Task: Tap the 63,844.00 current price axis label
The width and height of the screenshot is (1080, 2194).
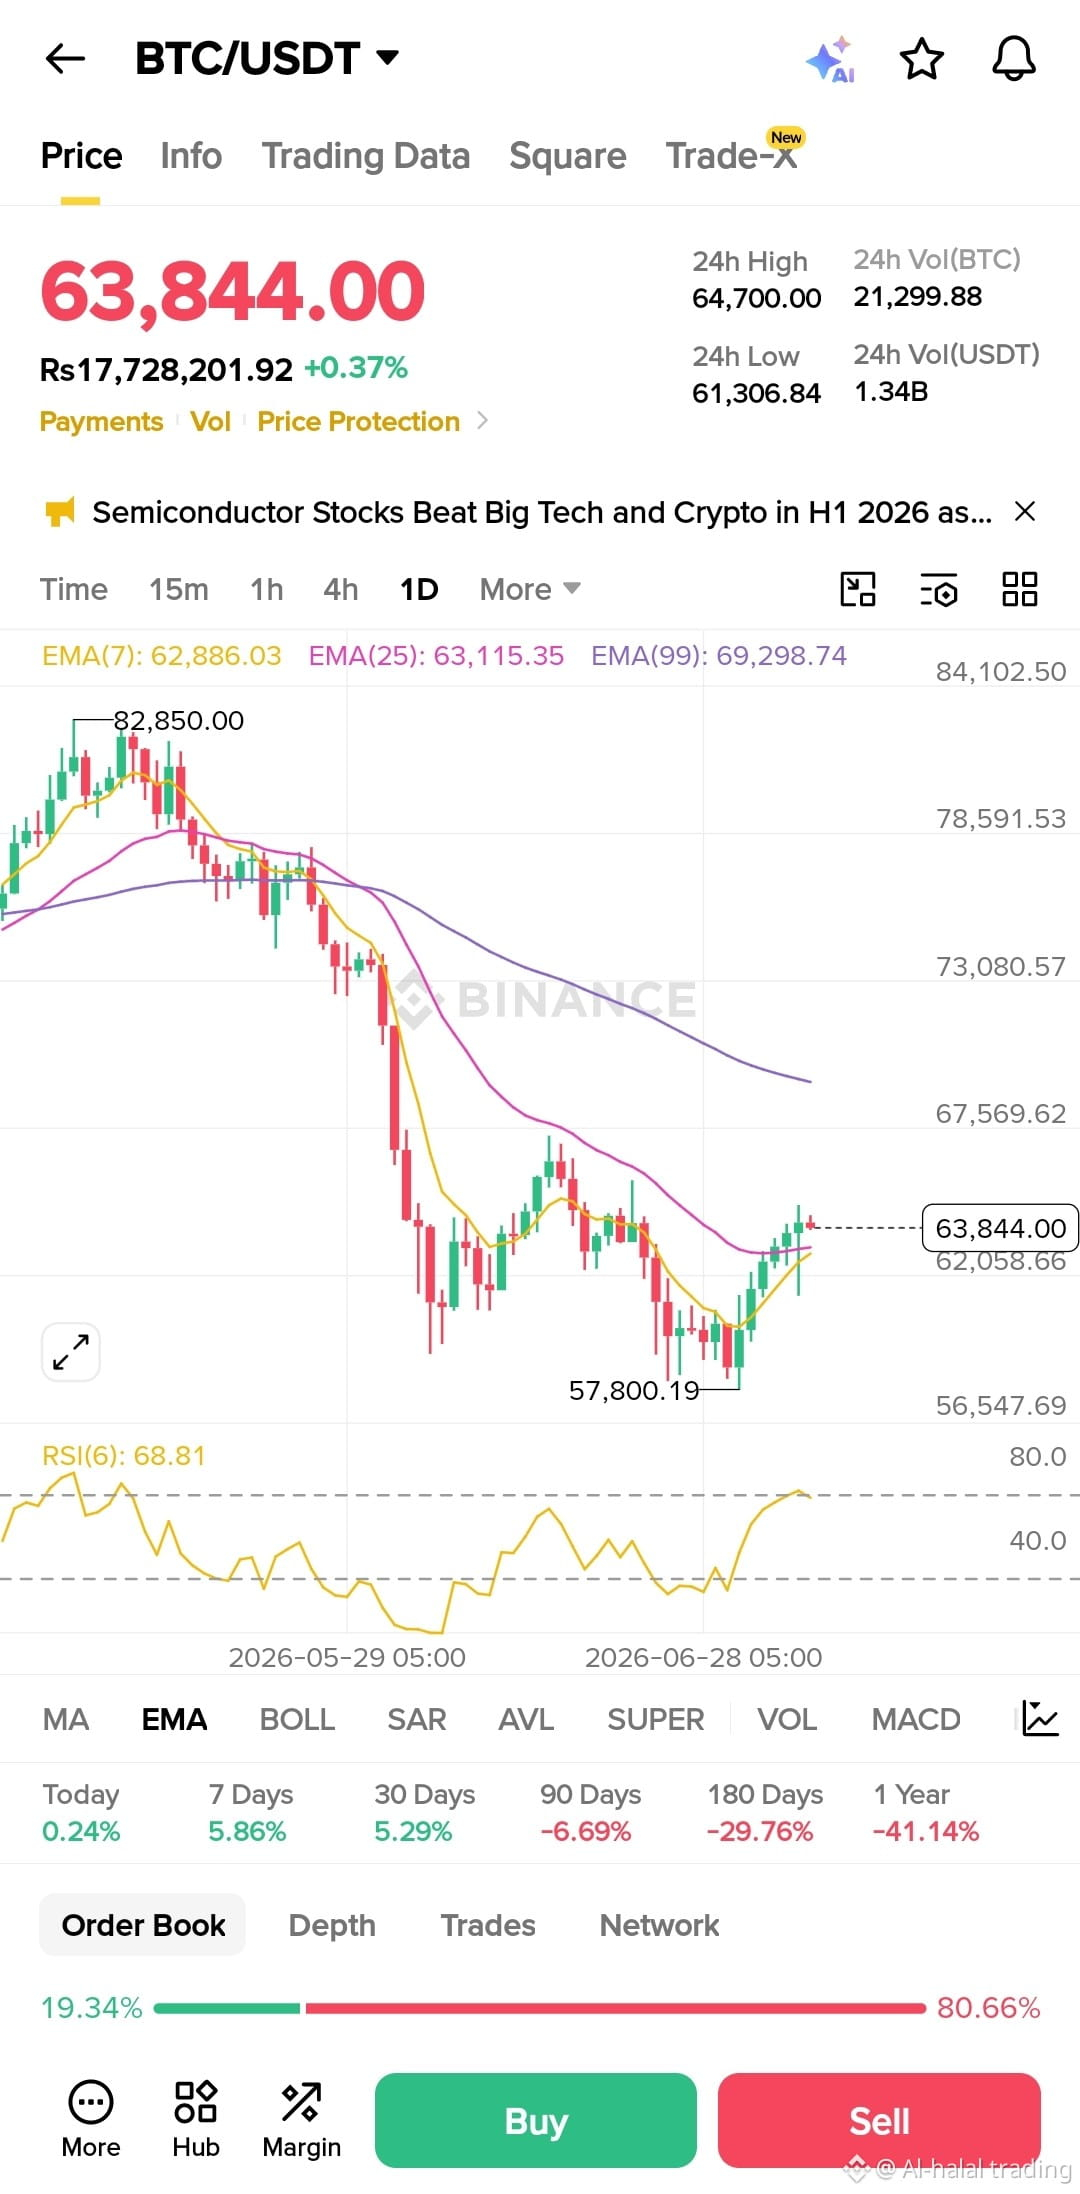Action: point(1000,1227)
